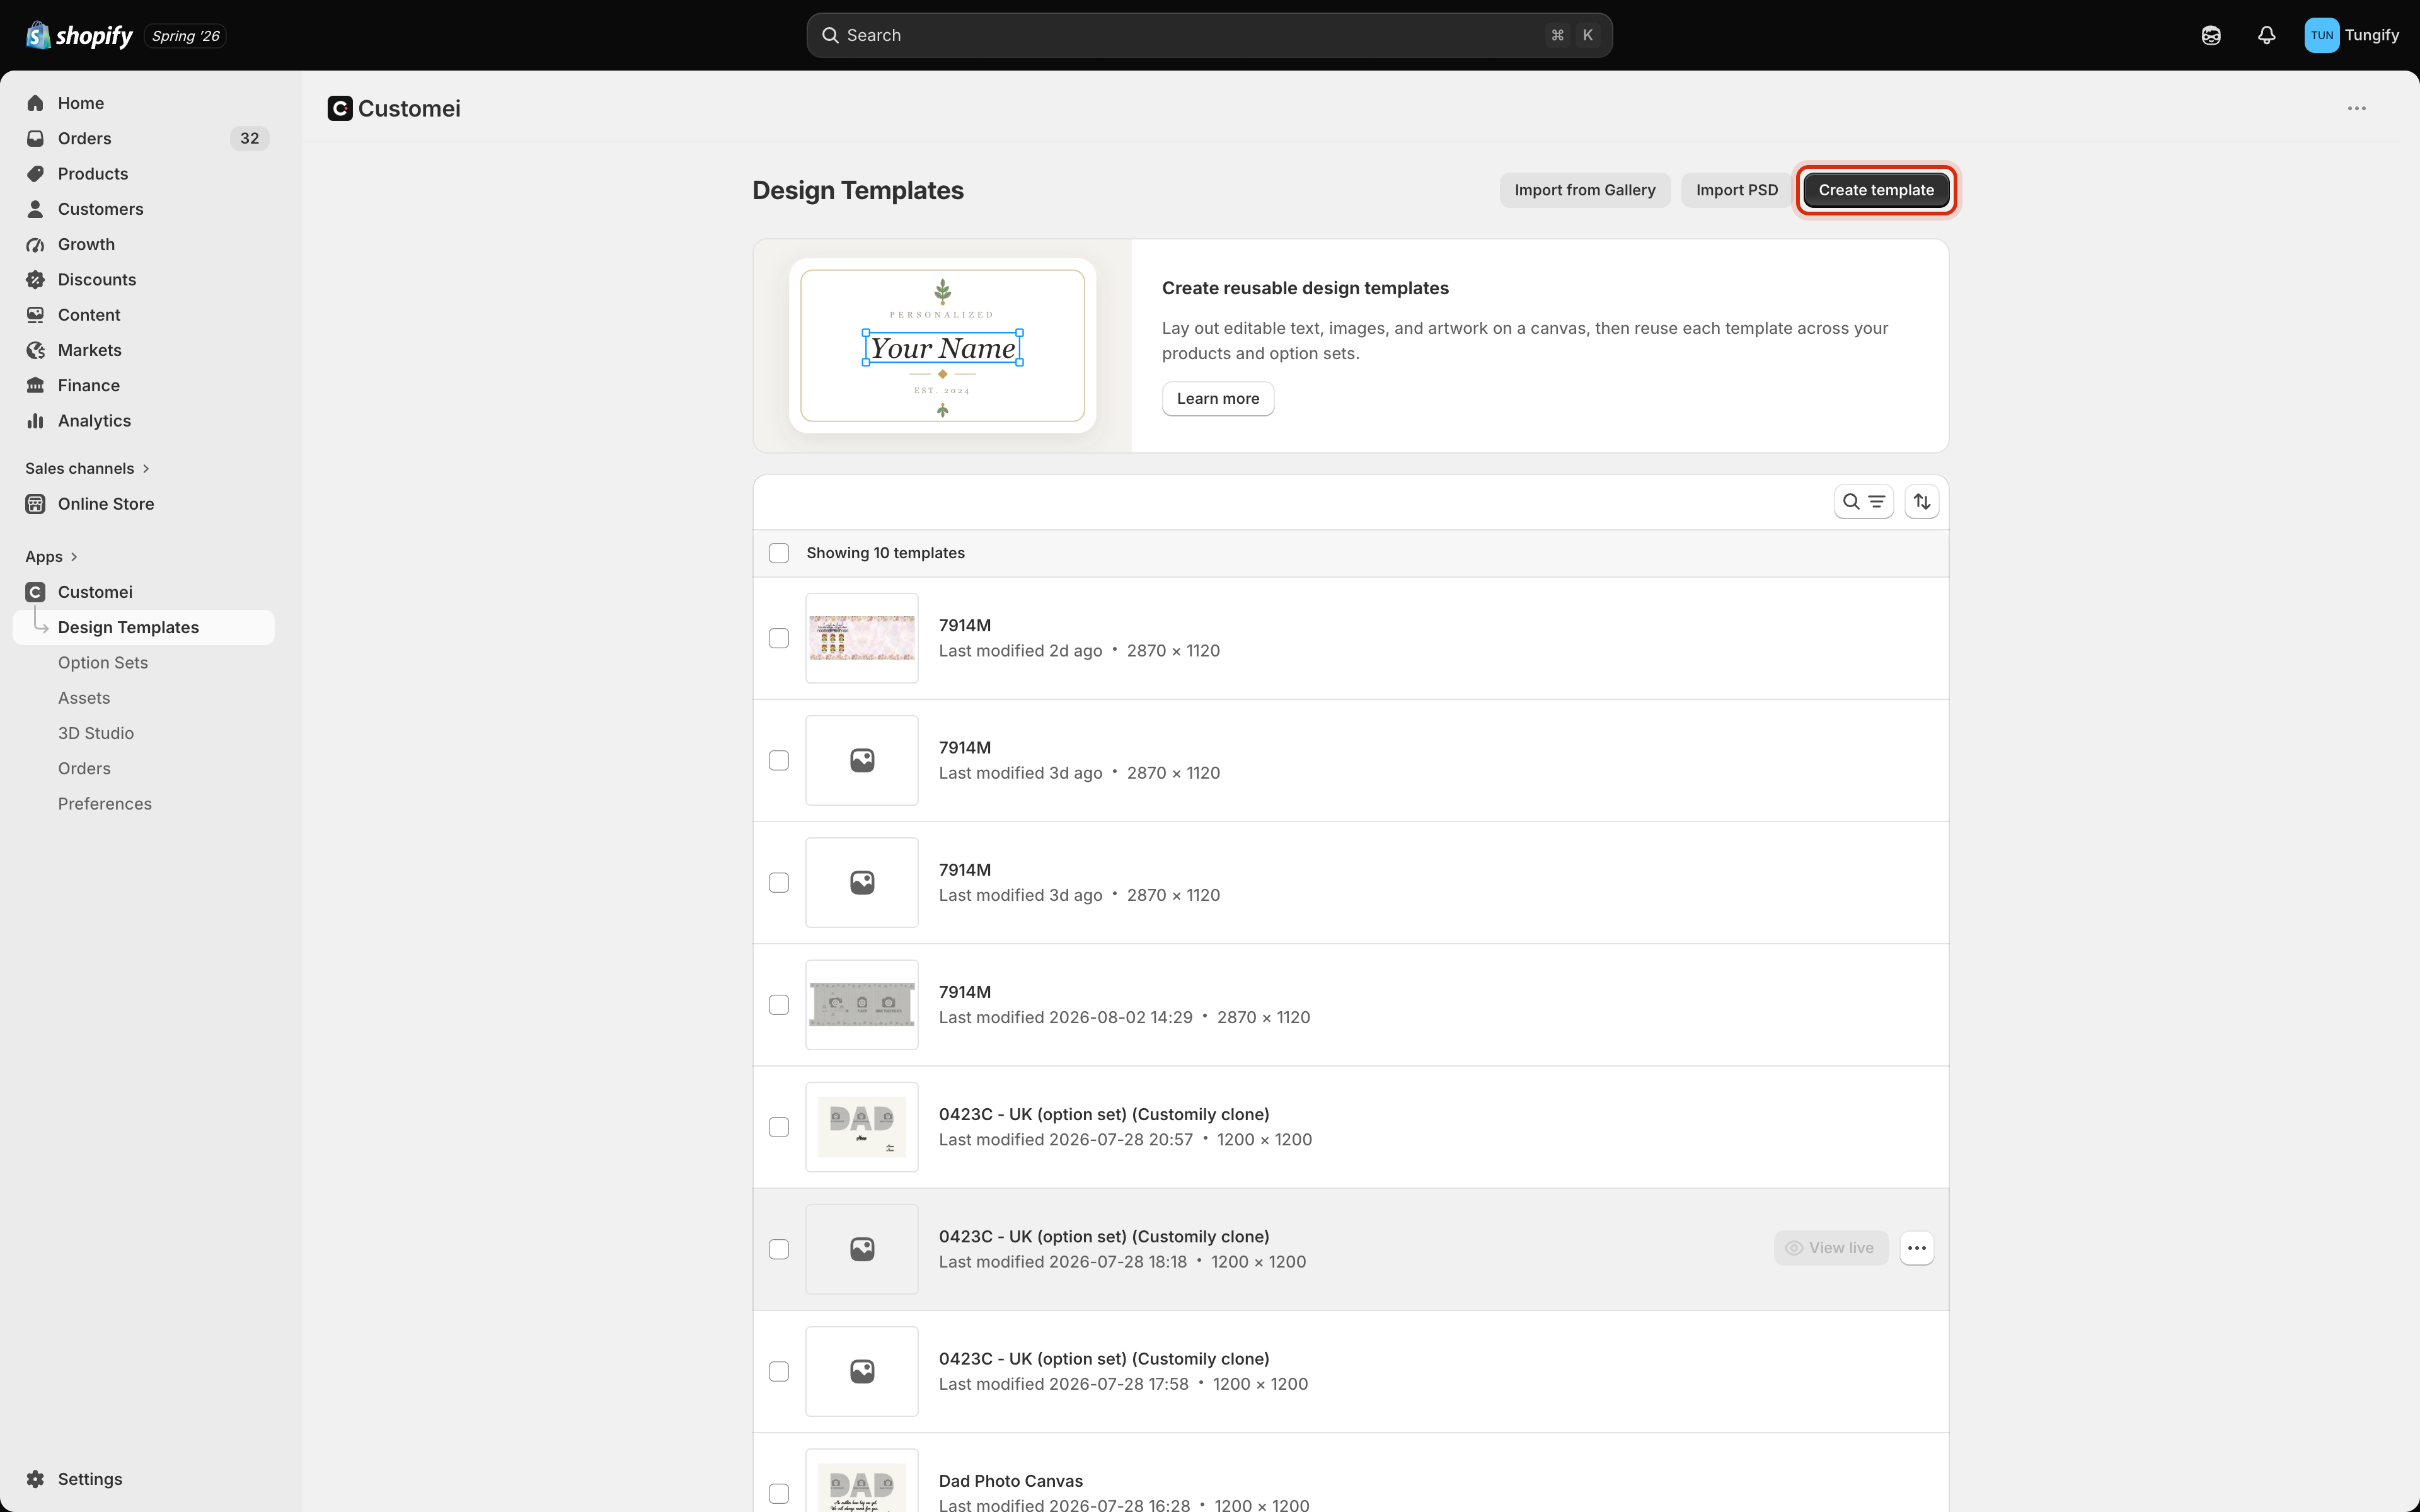Click View live on the 18:18 template
This screenshot has height=1512, width=2420.
(1831, 1248)
